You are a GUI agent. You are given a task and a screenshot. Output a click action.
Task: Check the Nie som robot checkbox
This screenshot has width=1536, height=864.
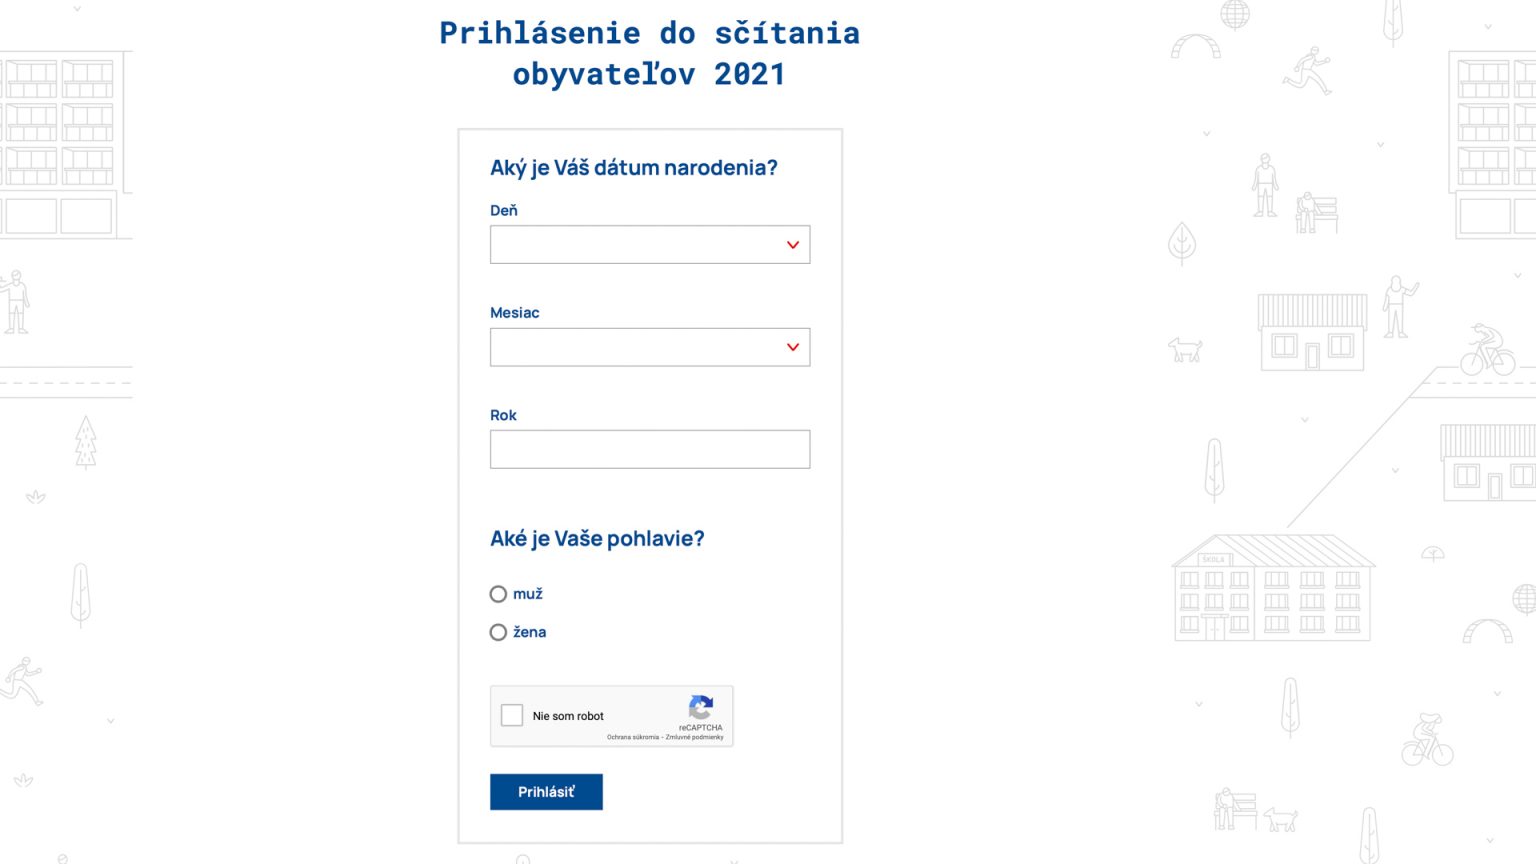pos(512,715)
